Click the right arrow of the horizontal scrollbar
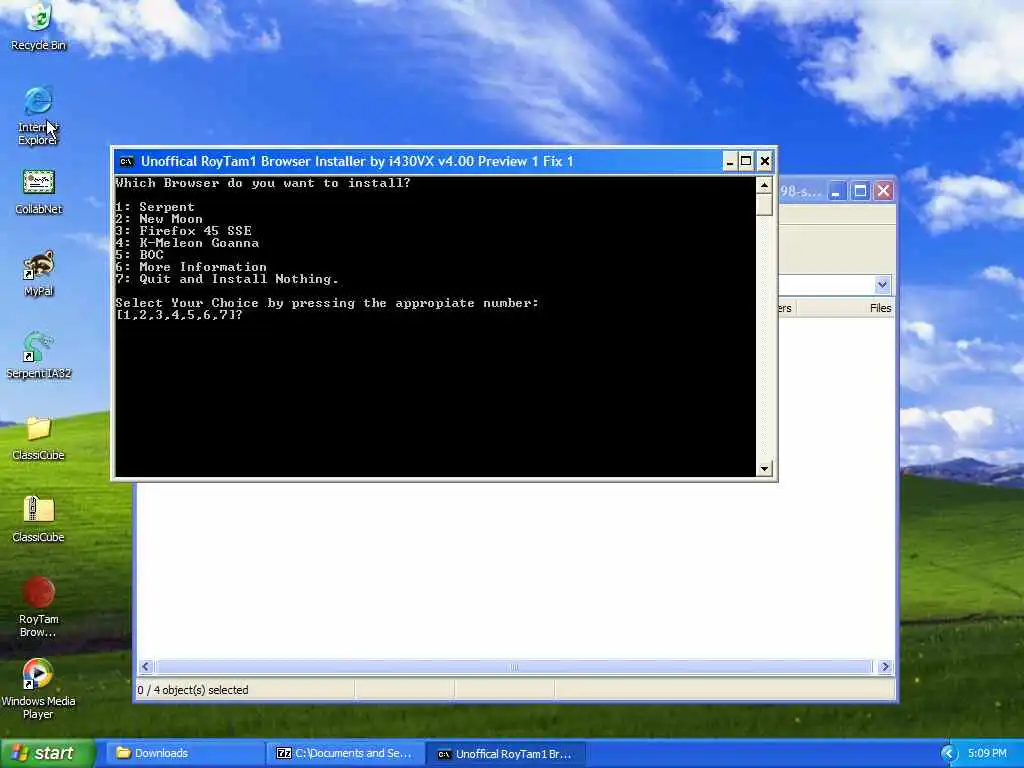The height and width of the screenshot is (768, 1024). (885, 667)
